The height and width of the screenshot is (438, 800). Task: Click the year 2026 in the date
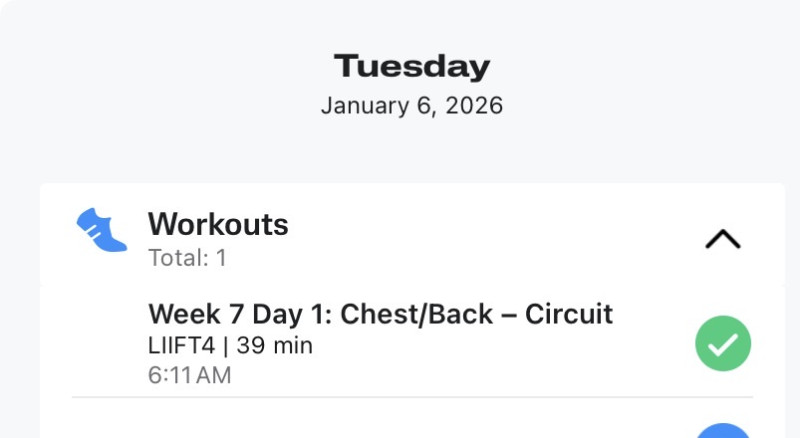pos(476,105)
